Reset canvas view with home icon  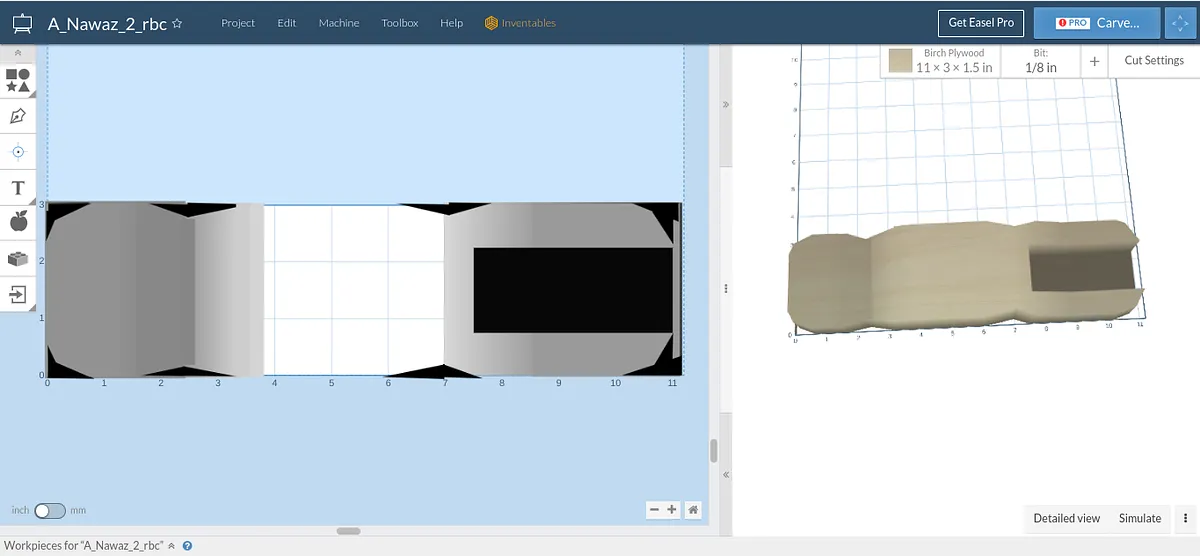(693, 510)
